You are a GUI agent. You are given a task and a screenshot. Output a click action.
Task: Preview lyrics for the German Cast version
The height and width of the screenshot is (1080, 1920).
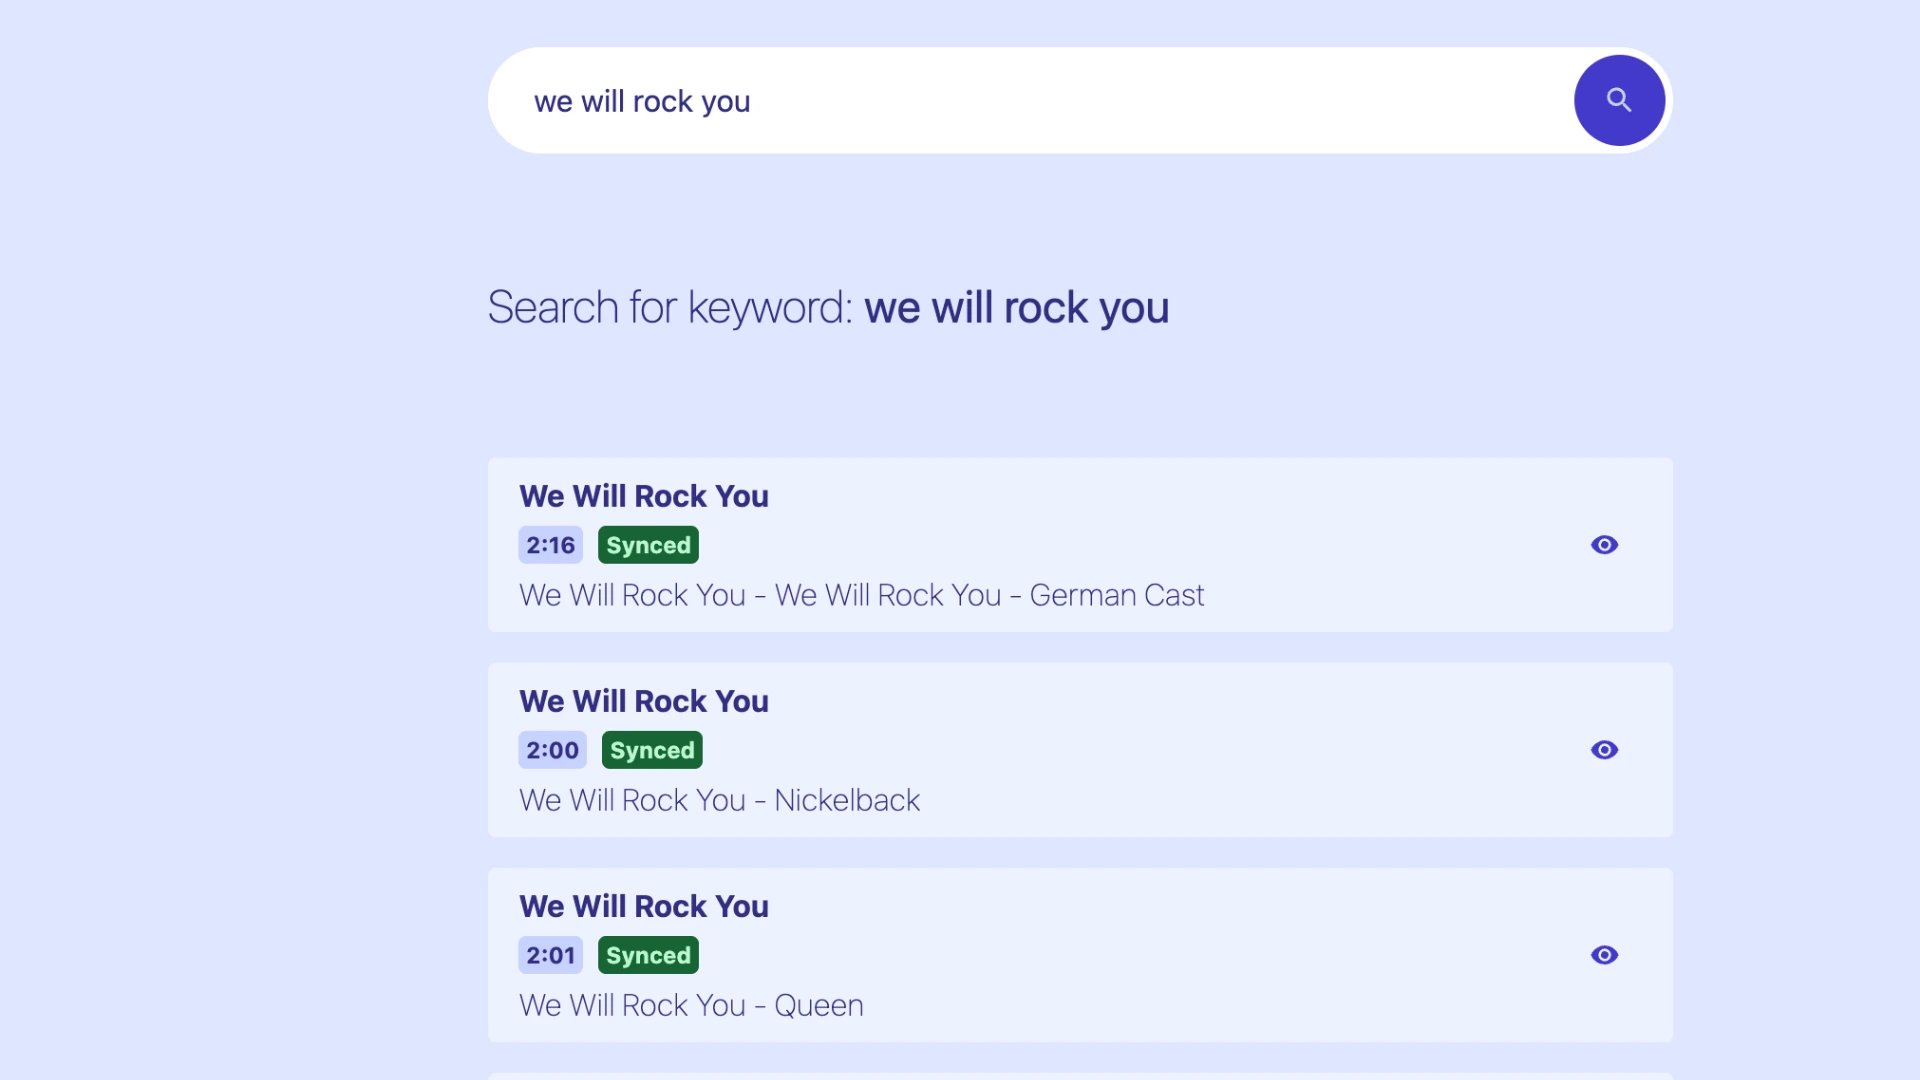click(x=1604, y=545)
